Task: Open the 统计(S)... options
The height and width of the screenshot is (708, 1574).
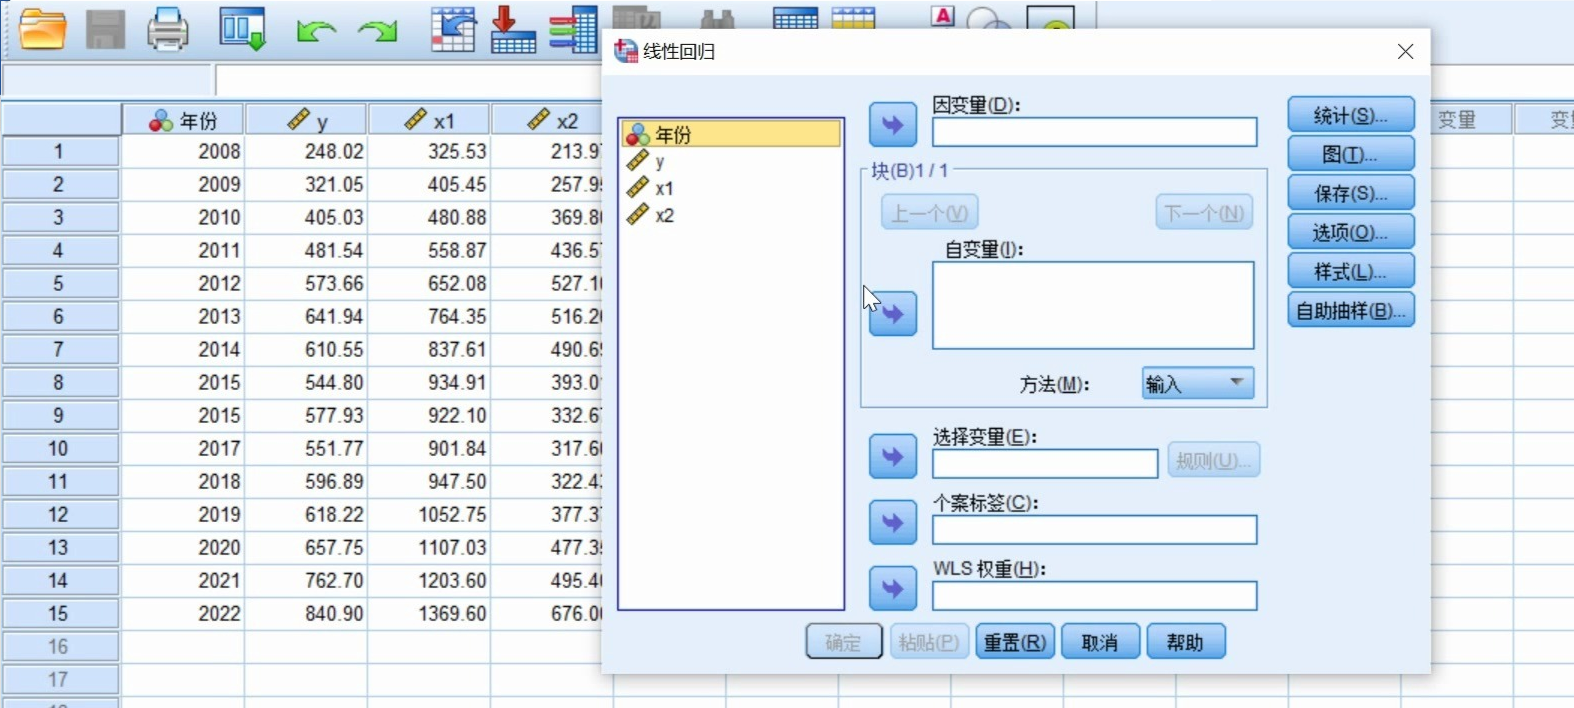Action: click(1351, 115)
